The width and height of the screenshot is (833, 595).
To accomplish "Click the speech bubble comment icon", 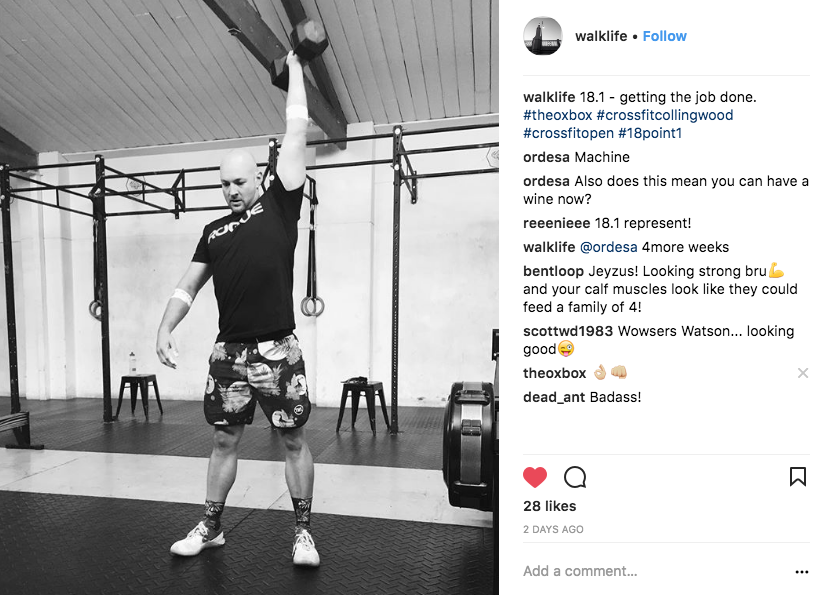I will click(575, 477).
